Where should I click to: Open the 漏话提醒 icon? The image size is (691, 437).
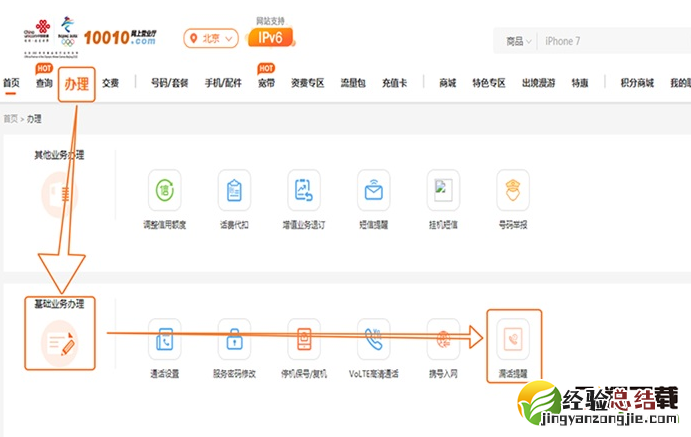513,339
